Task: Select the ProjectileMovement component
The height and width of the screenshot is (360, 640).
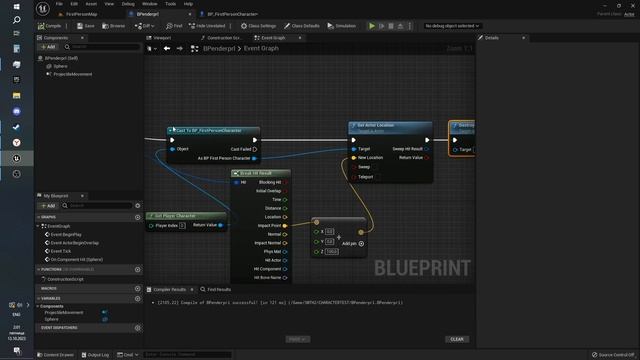Action: coord(72,74)
